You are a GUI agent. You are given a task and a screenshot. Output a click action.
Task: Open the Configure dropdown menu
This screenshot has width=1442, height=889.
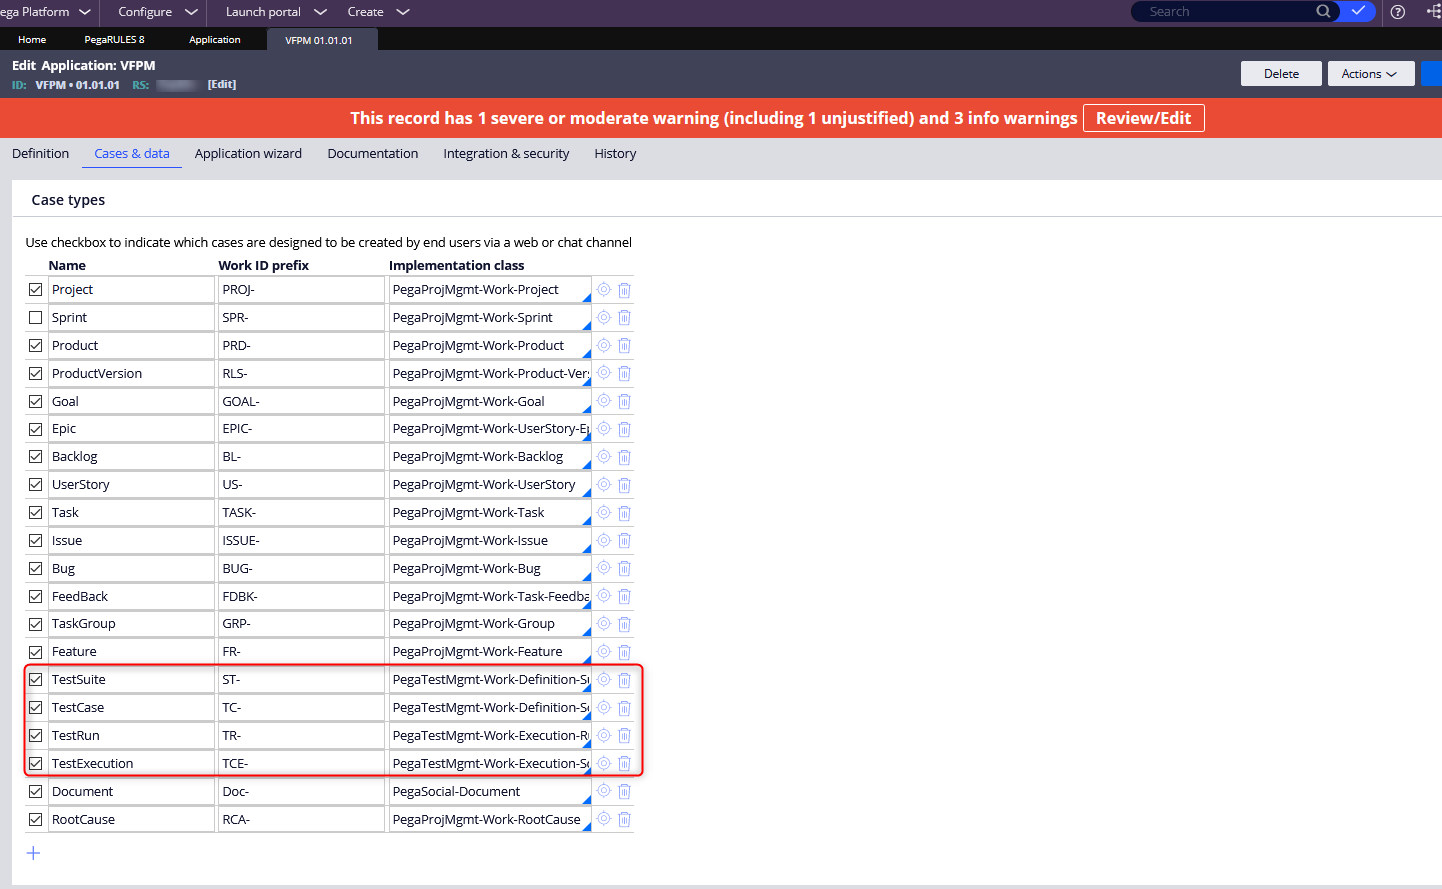157,12
